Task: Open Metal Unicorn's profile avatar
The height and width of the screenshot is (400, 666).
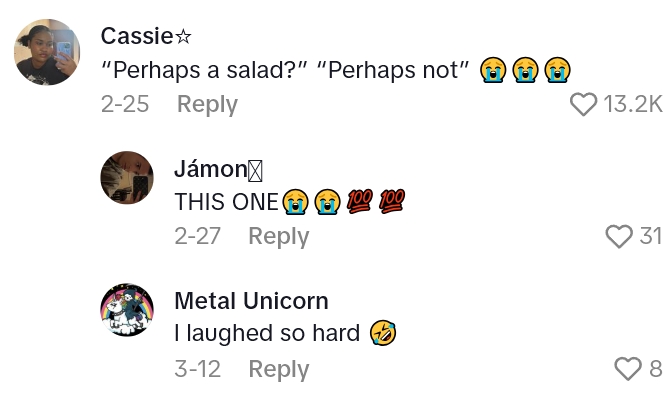Action: tap(127, 310)
